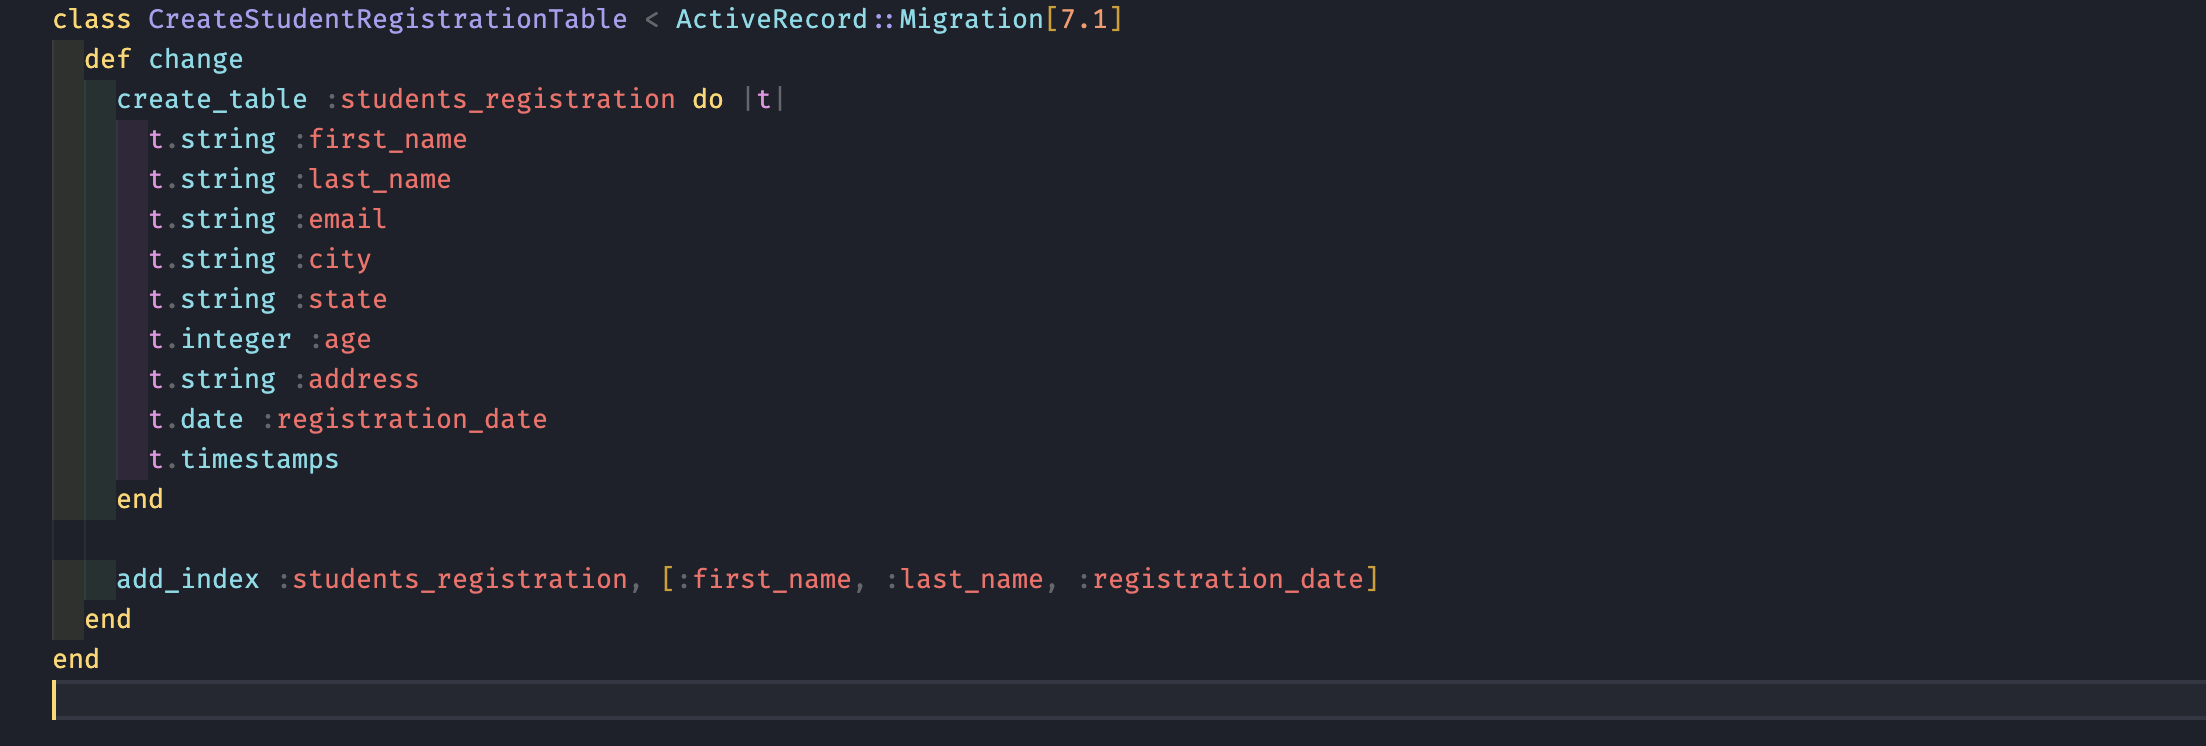This screenshot has height=746, width=2206.
Task: Click the :city column symbol
Action: click(339, 259)
